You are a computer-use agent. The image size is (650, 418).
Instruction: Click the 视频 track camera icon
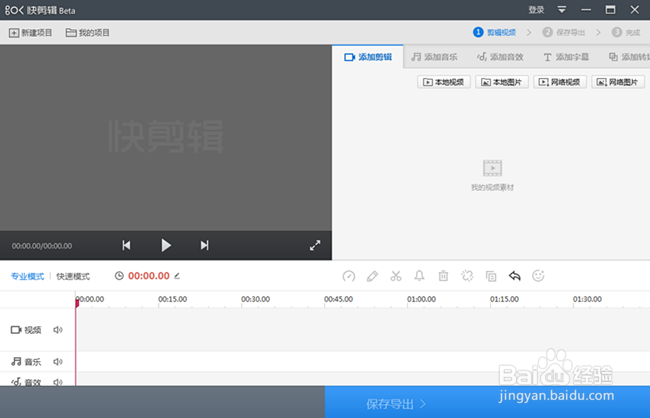[16, 330]
